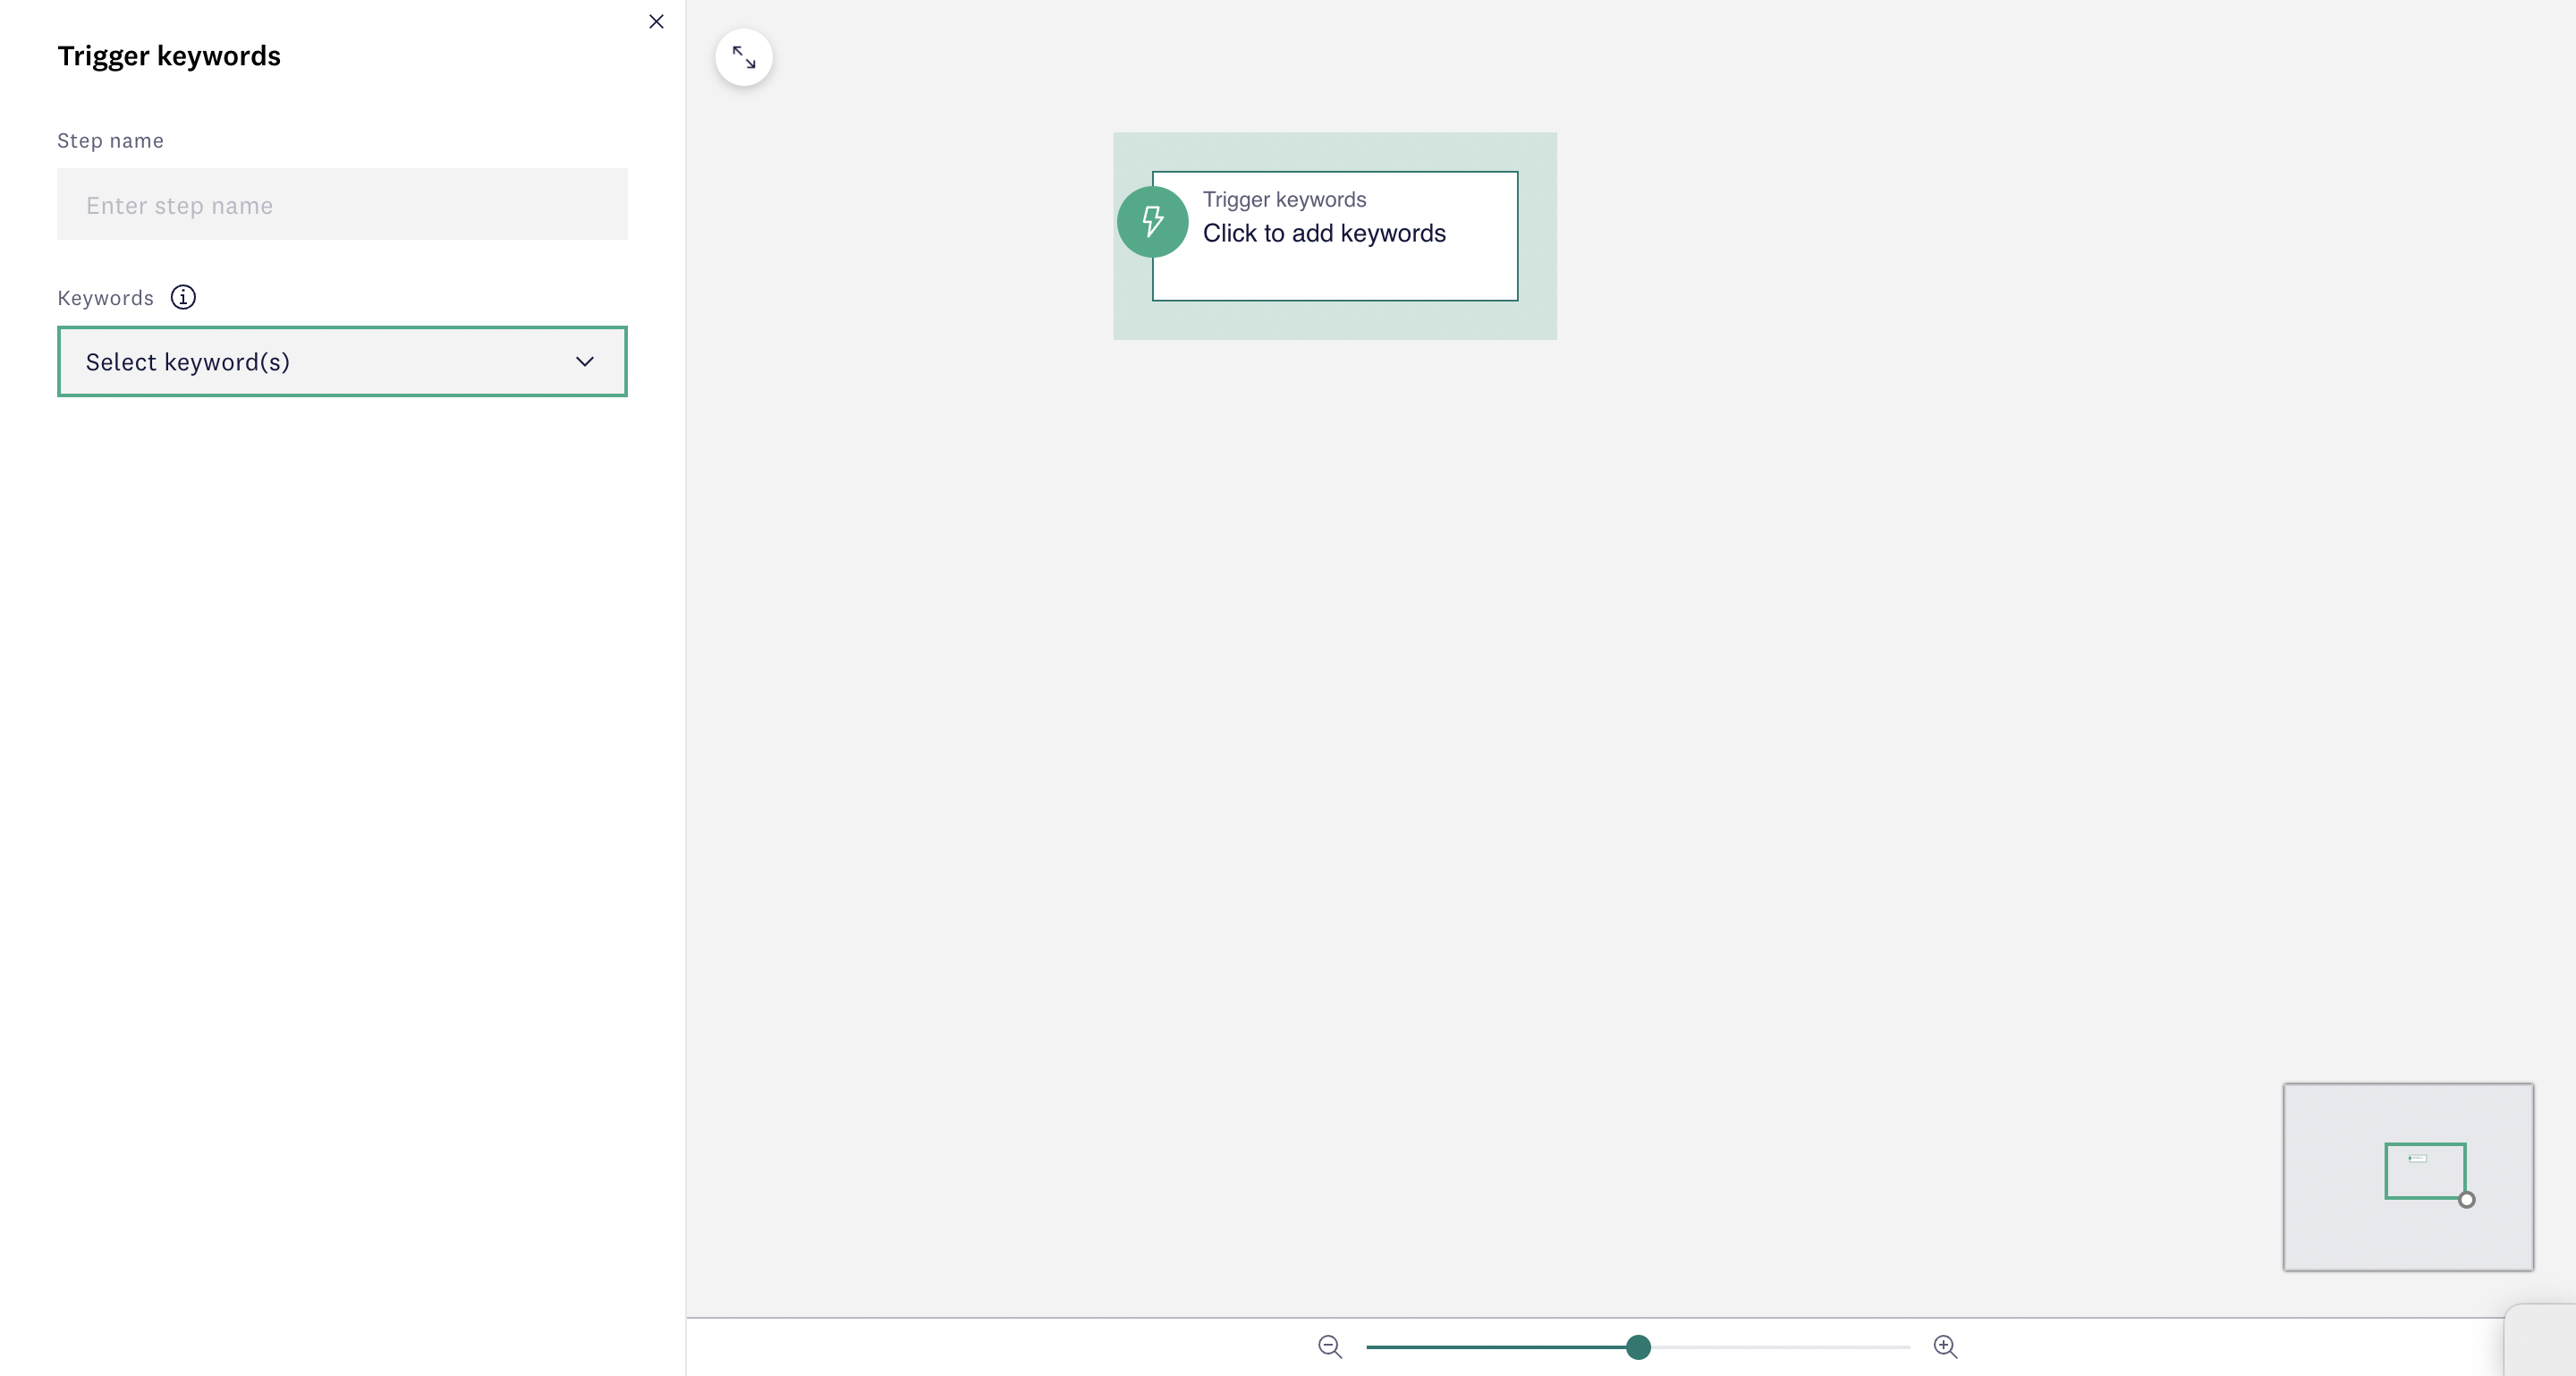The height and width of the screenshot is (1376, 2576).
Task: Select the Click to add keywords node
Action: tap(1335, 236)
